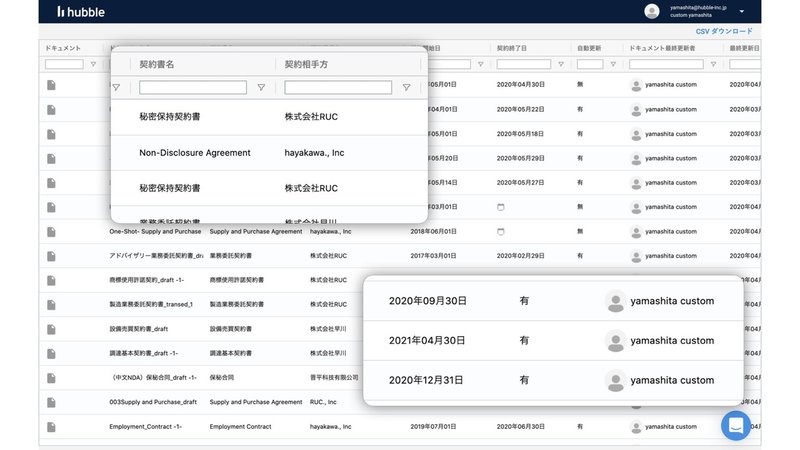This screenshot has width=800, height=450.
Task: Expand the user account dropdown arrow
Action: pos(741,11)
